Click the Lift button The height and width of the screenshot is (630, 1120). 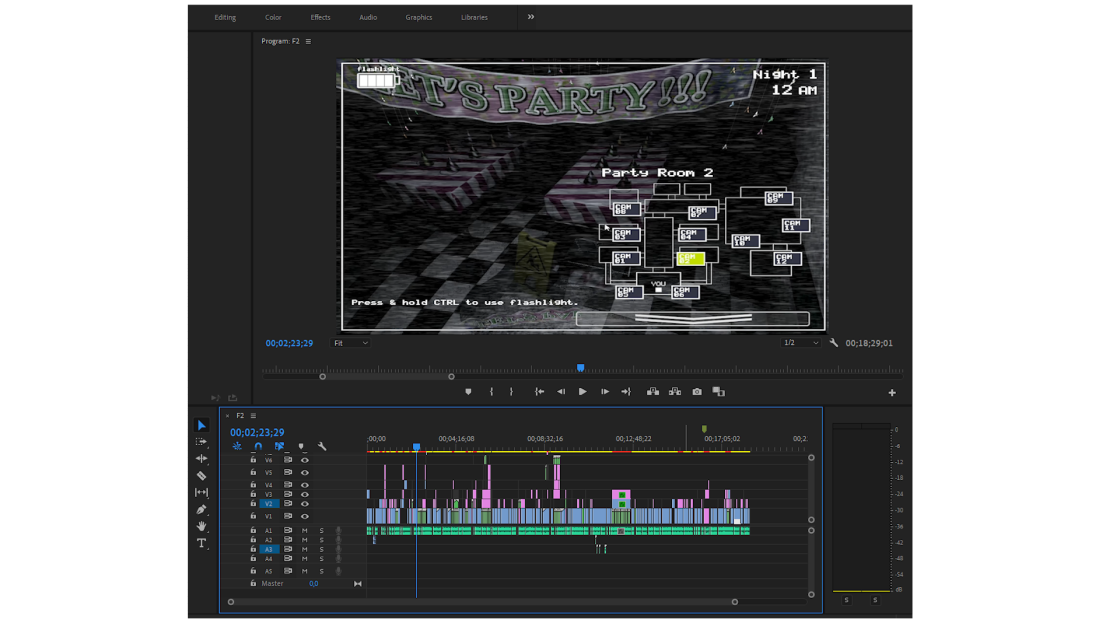tap(653, 392)
